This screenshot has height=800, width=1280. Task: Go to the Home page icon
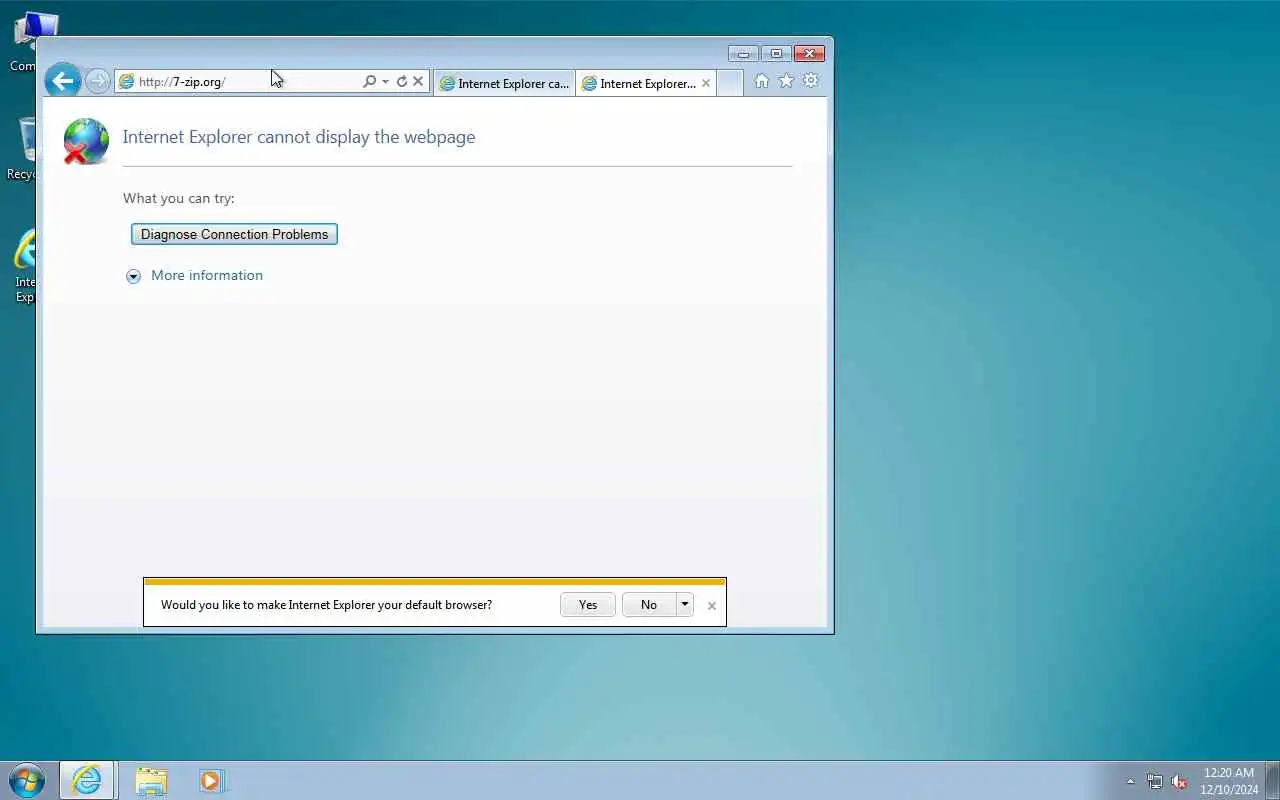pos(762,81)
